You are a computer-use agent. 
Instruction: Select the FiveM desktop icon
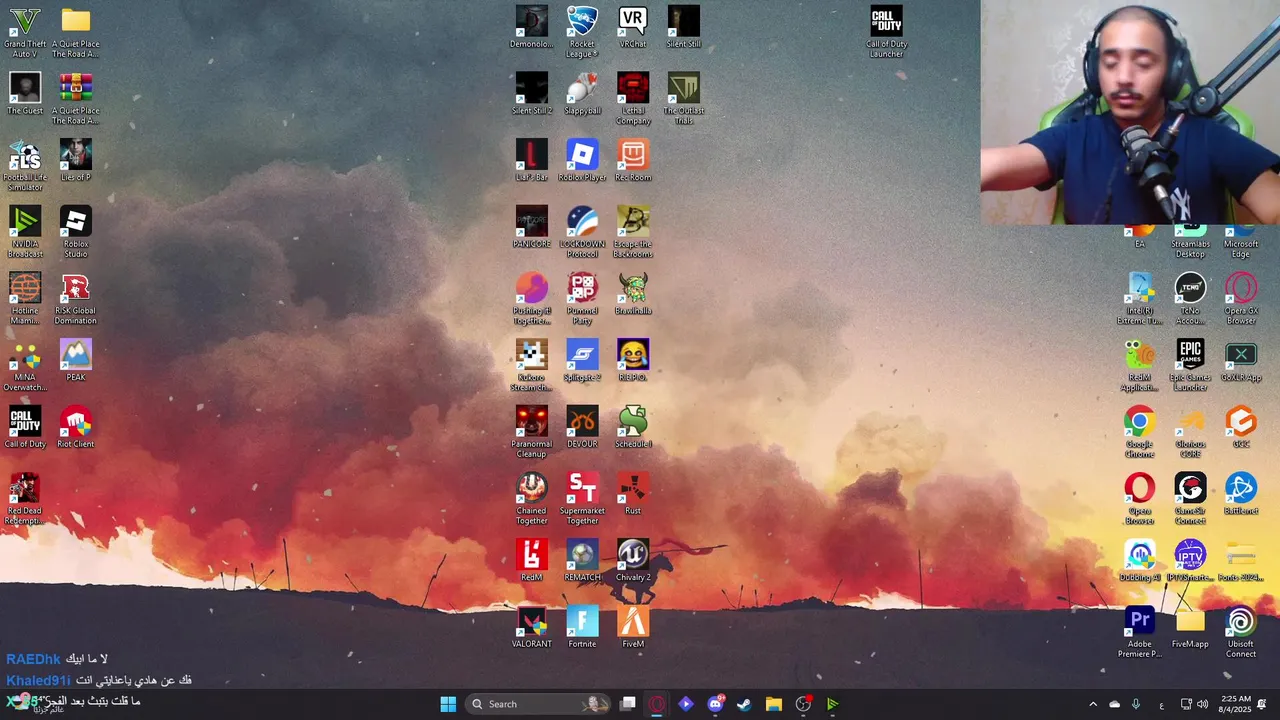(x=633, y=628)
